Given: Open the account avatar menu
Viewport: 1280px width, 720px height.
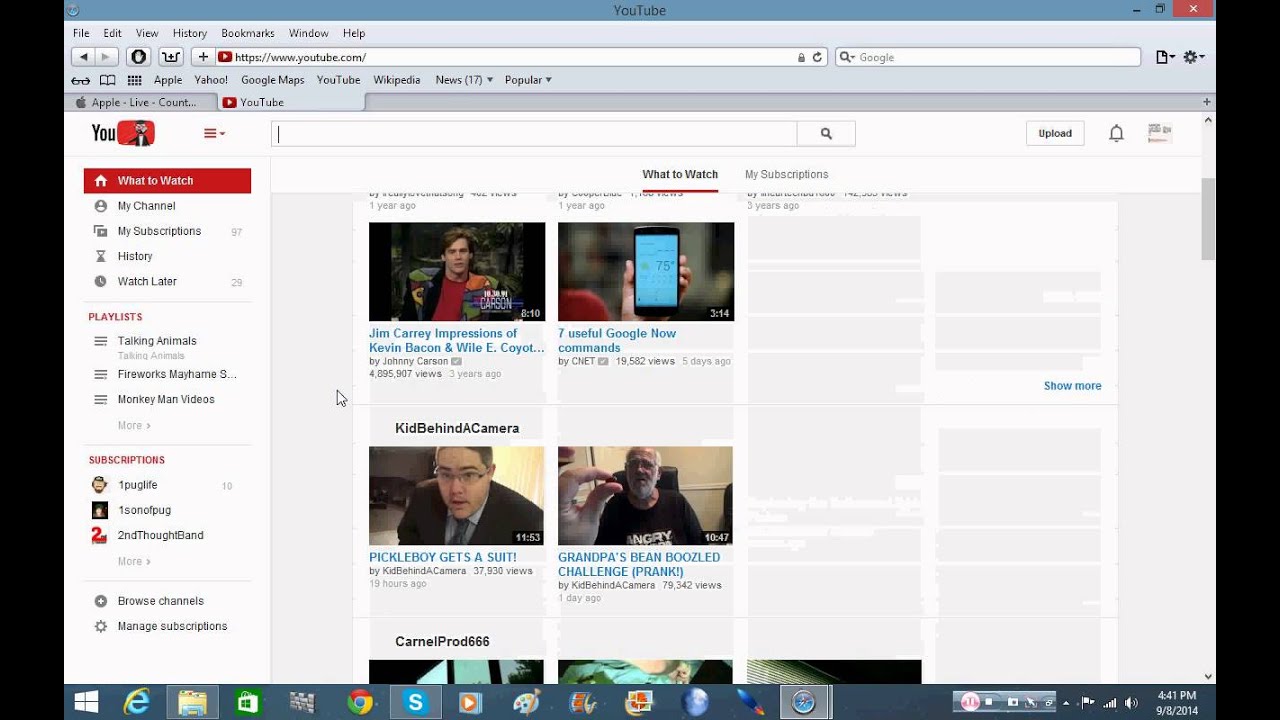Looking at the screenshot, I should 1159,133.
